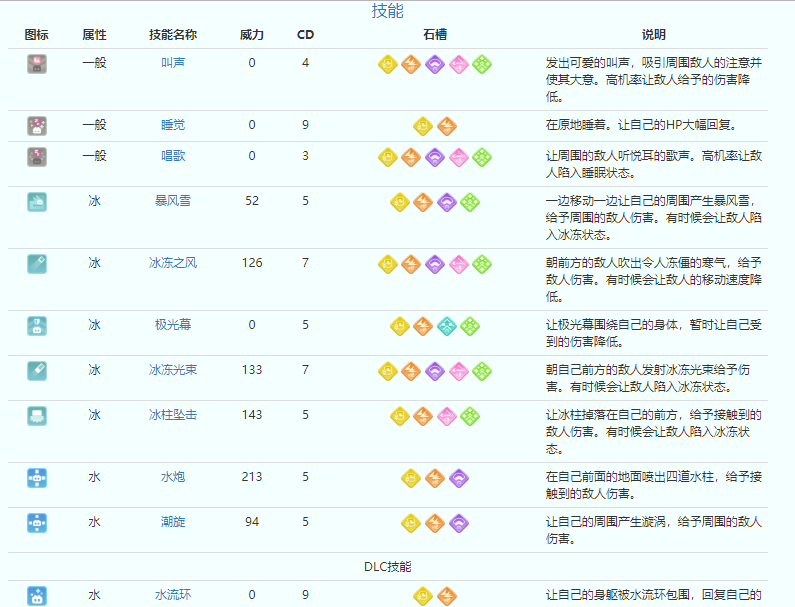Viewport: 795px width, 607px height.
Task: Follow the 冰冻之风 skill link
Action: point(173,263)
